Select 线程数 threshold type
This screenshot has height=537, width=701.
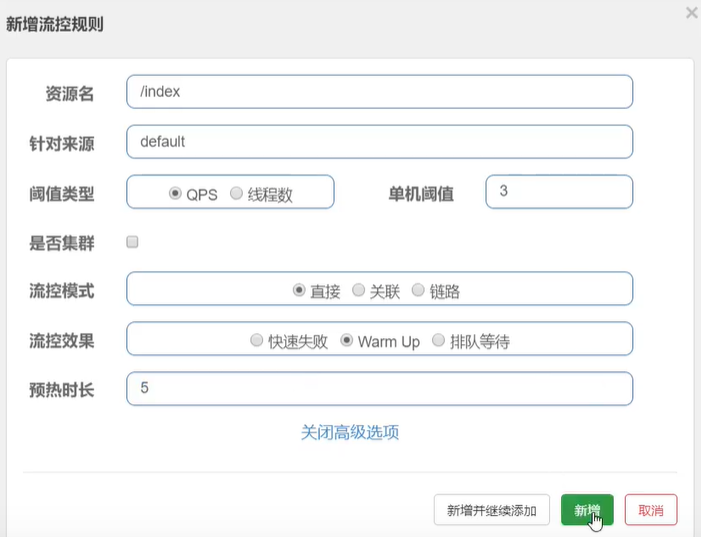tap(236, 193)
